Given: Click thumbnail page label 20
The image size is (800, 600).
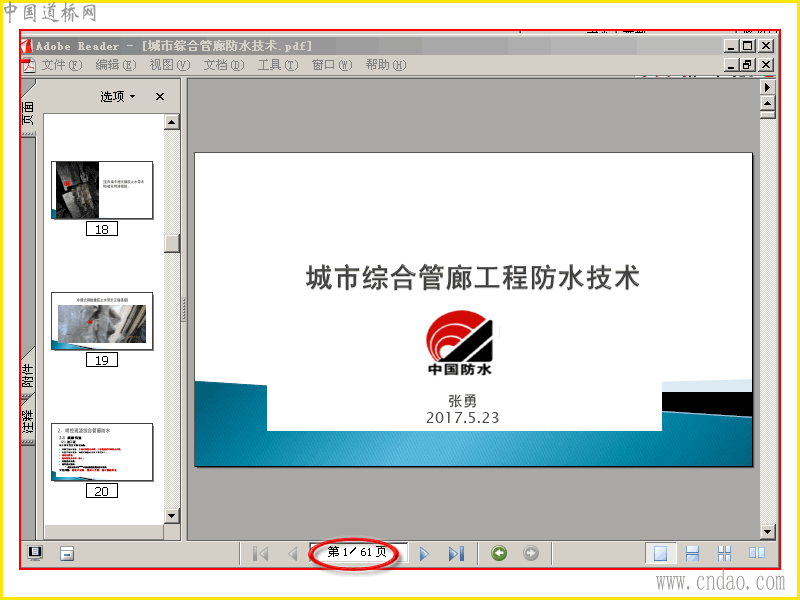Looking at the screenshot, I should point(102,491).
